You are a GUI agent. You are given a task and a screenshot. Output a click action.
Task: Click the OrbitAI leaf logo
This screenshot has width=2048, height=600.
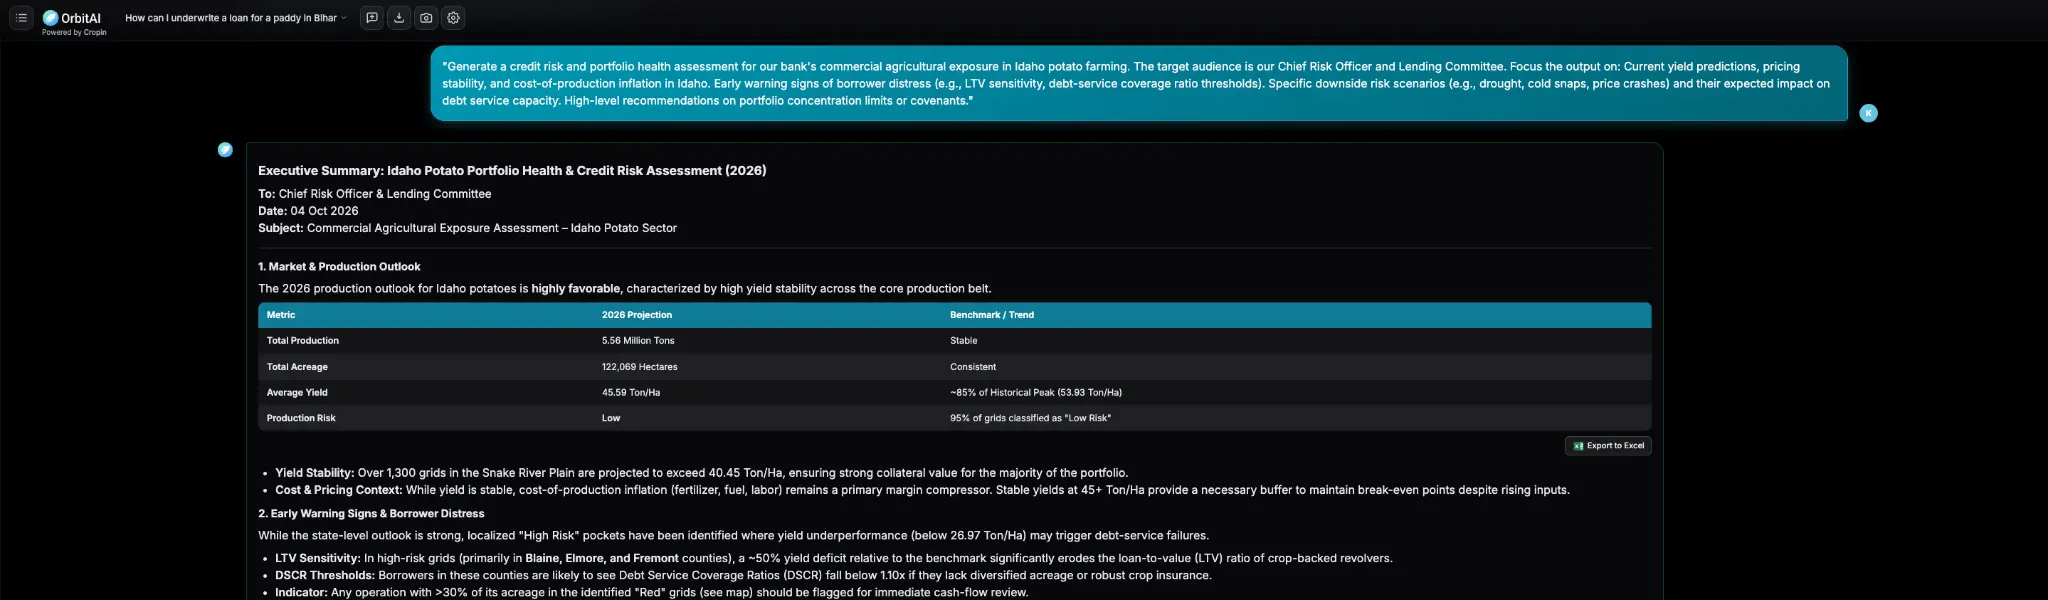50,18
